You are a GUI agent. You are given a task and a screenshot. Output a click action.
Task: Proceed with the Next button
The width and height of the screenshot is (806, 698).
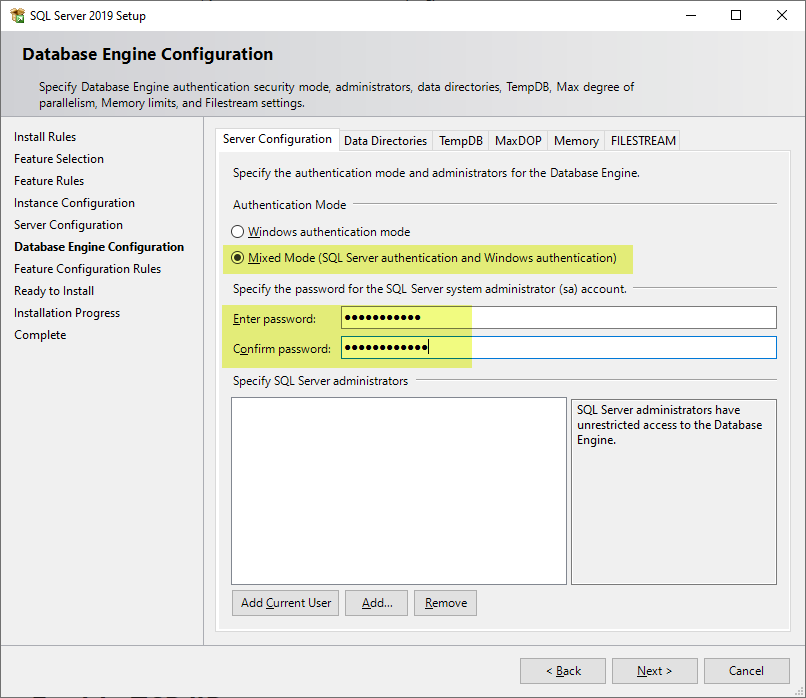[x=654, y=671]
